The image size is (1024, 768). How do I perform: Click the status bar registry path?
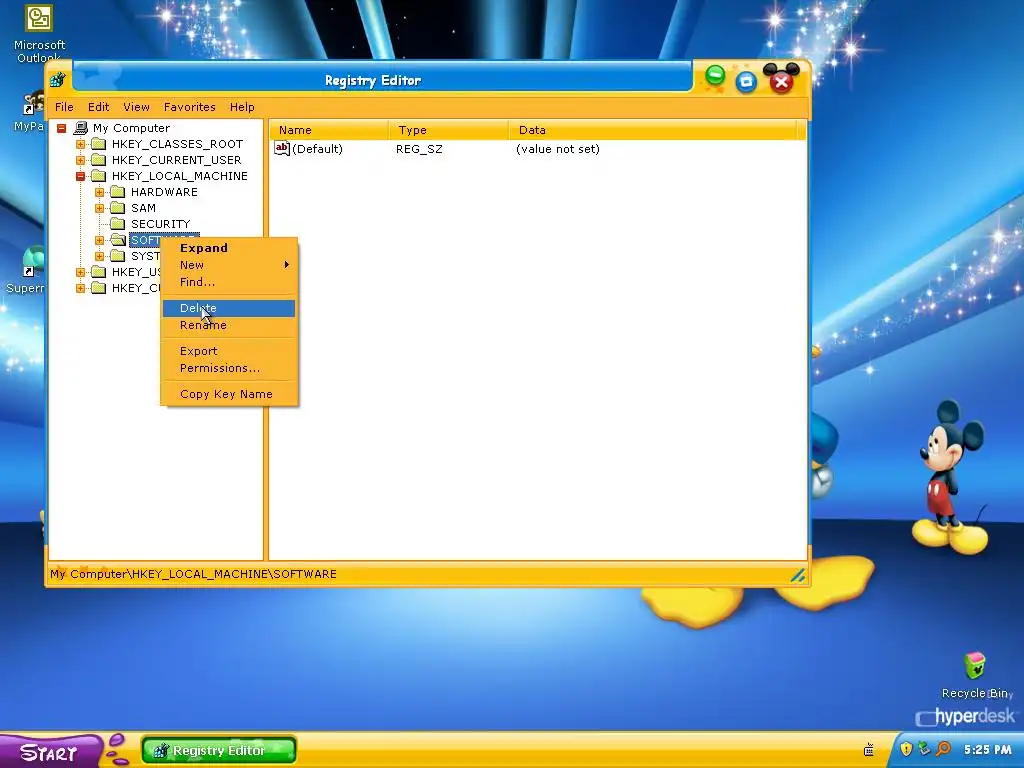(x=193, y=574)
